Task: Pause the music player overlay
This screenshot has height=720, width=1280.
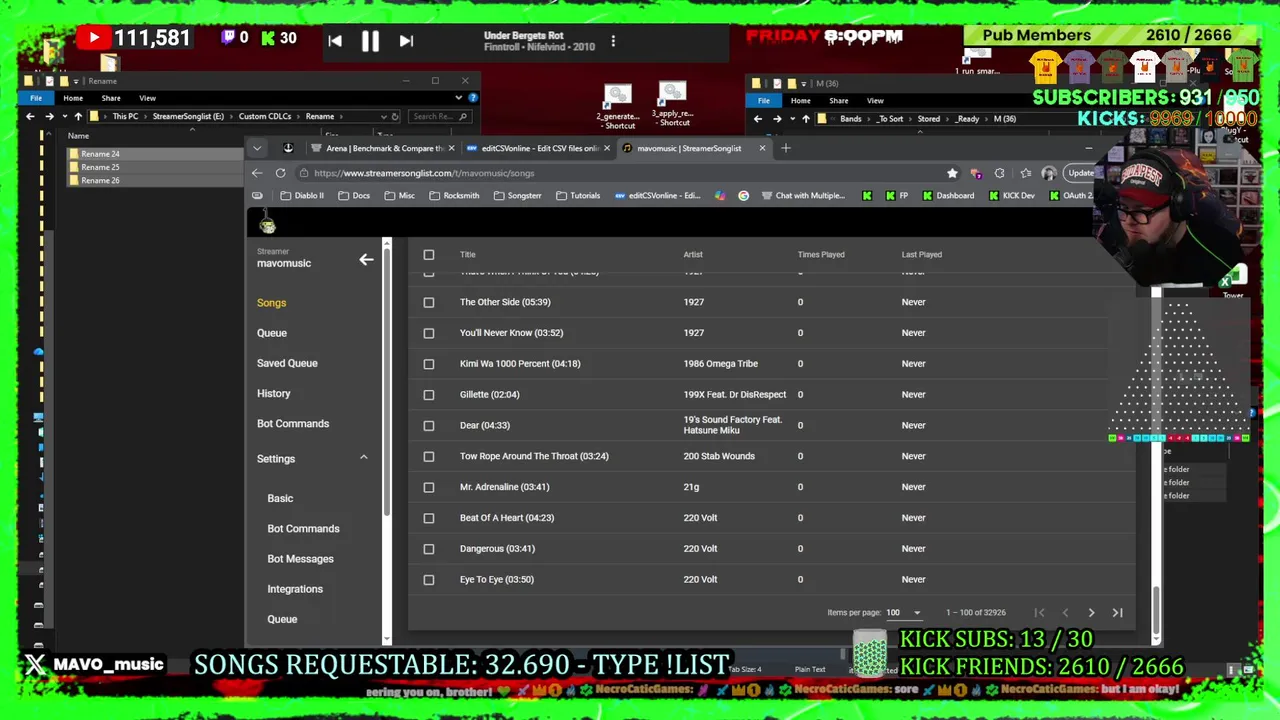Action: point(370,41)
